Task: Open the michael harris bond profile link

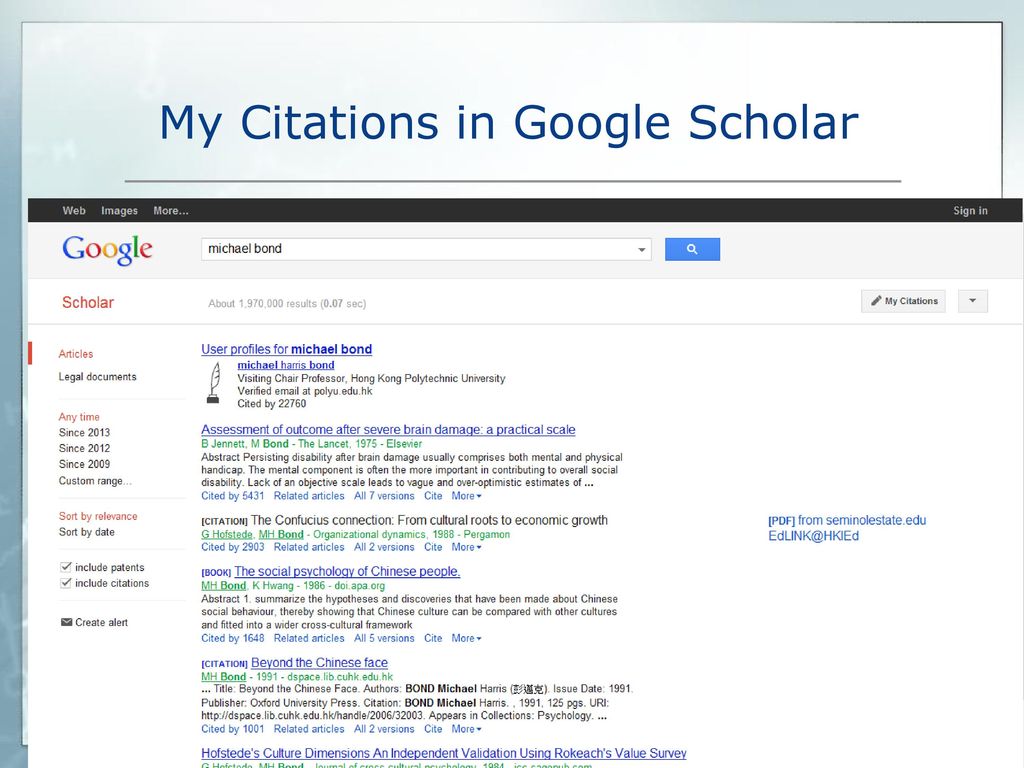Action: [x=286, y=365]
